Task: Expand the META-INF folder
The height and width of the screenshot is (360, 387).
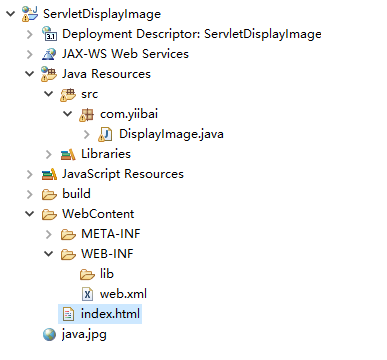Action: (49, 234)
